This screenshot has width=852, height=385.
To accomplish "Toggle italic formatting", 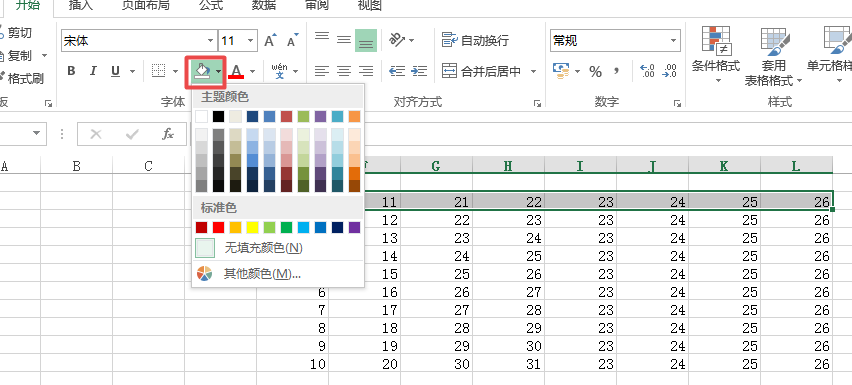I will point(93,71).
